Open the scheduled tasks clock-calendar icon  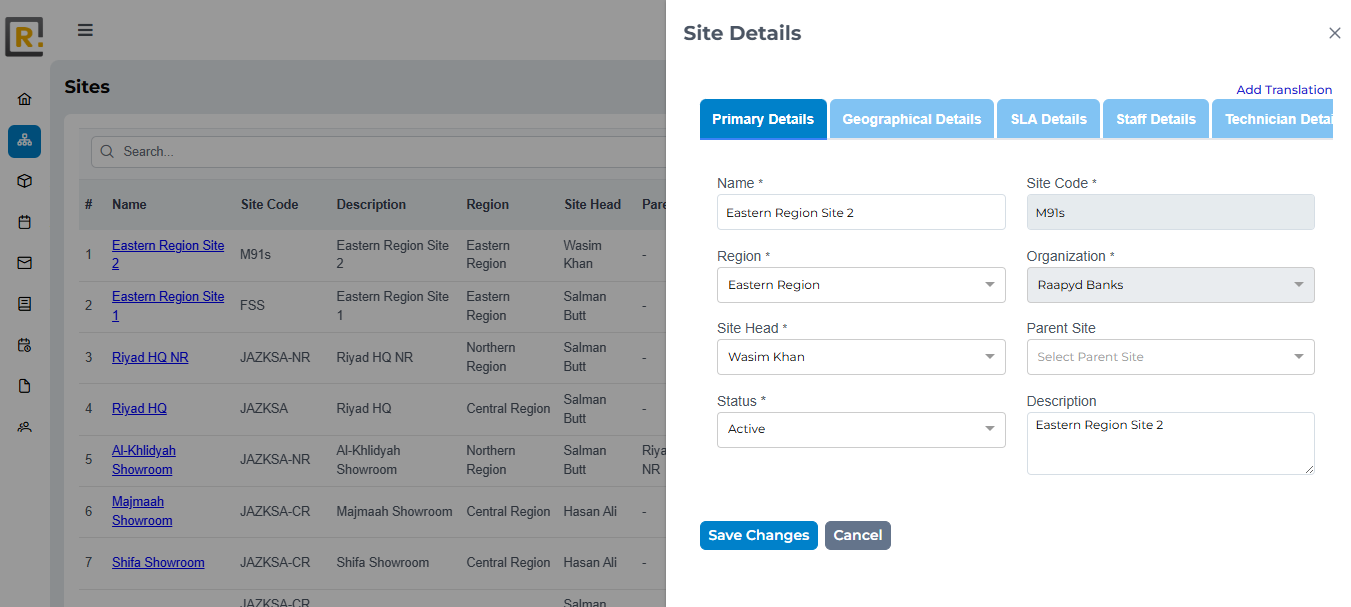[24, 343]
